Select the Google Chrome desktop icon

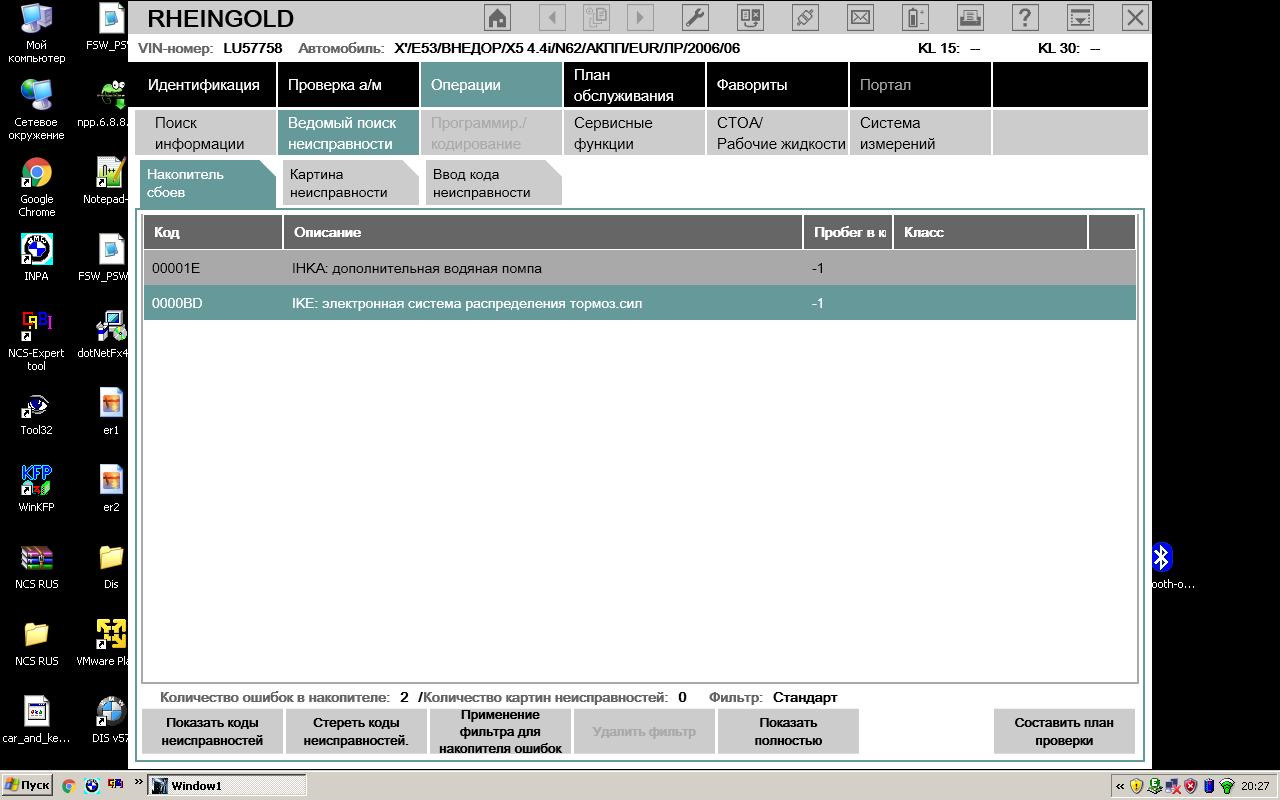pyautogui.click(x=36, y=188)
